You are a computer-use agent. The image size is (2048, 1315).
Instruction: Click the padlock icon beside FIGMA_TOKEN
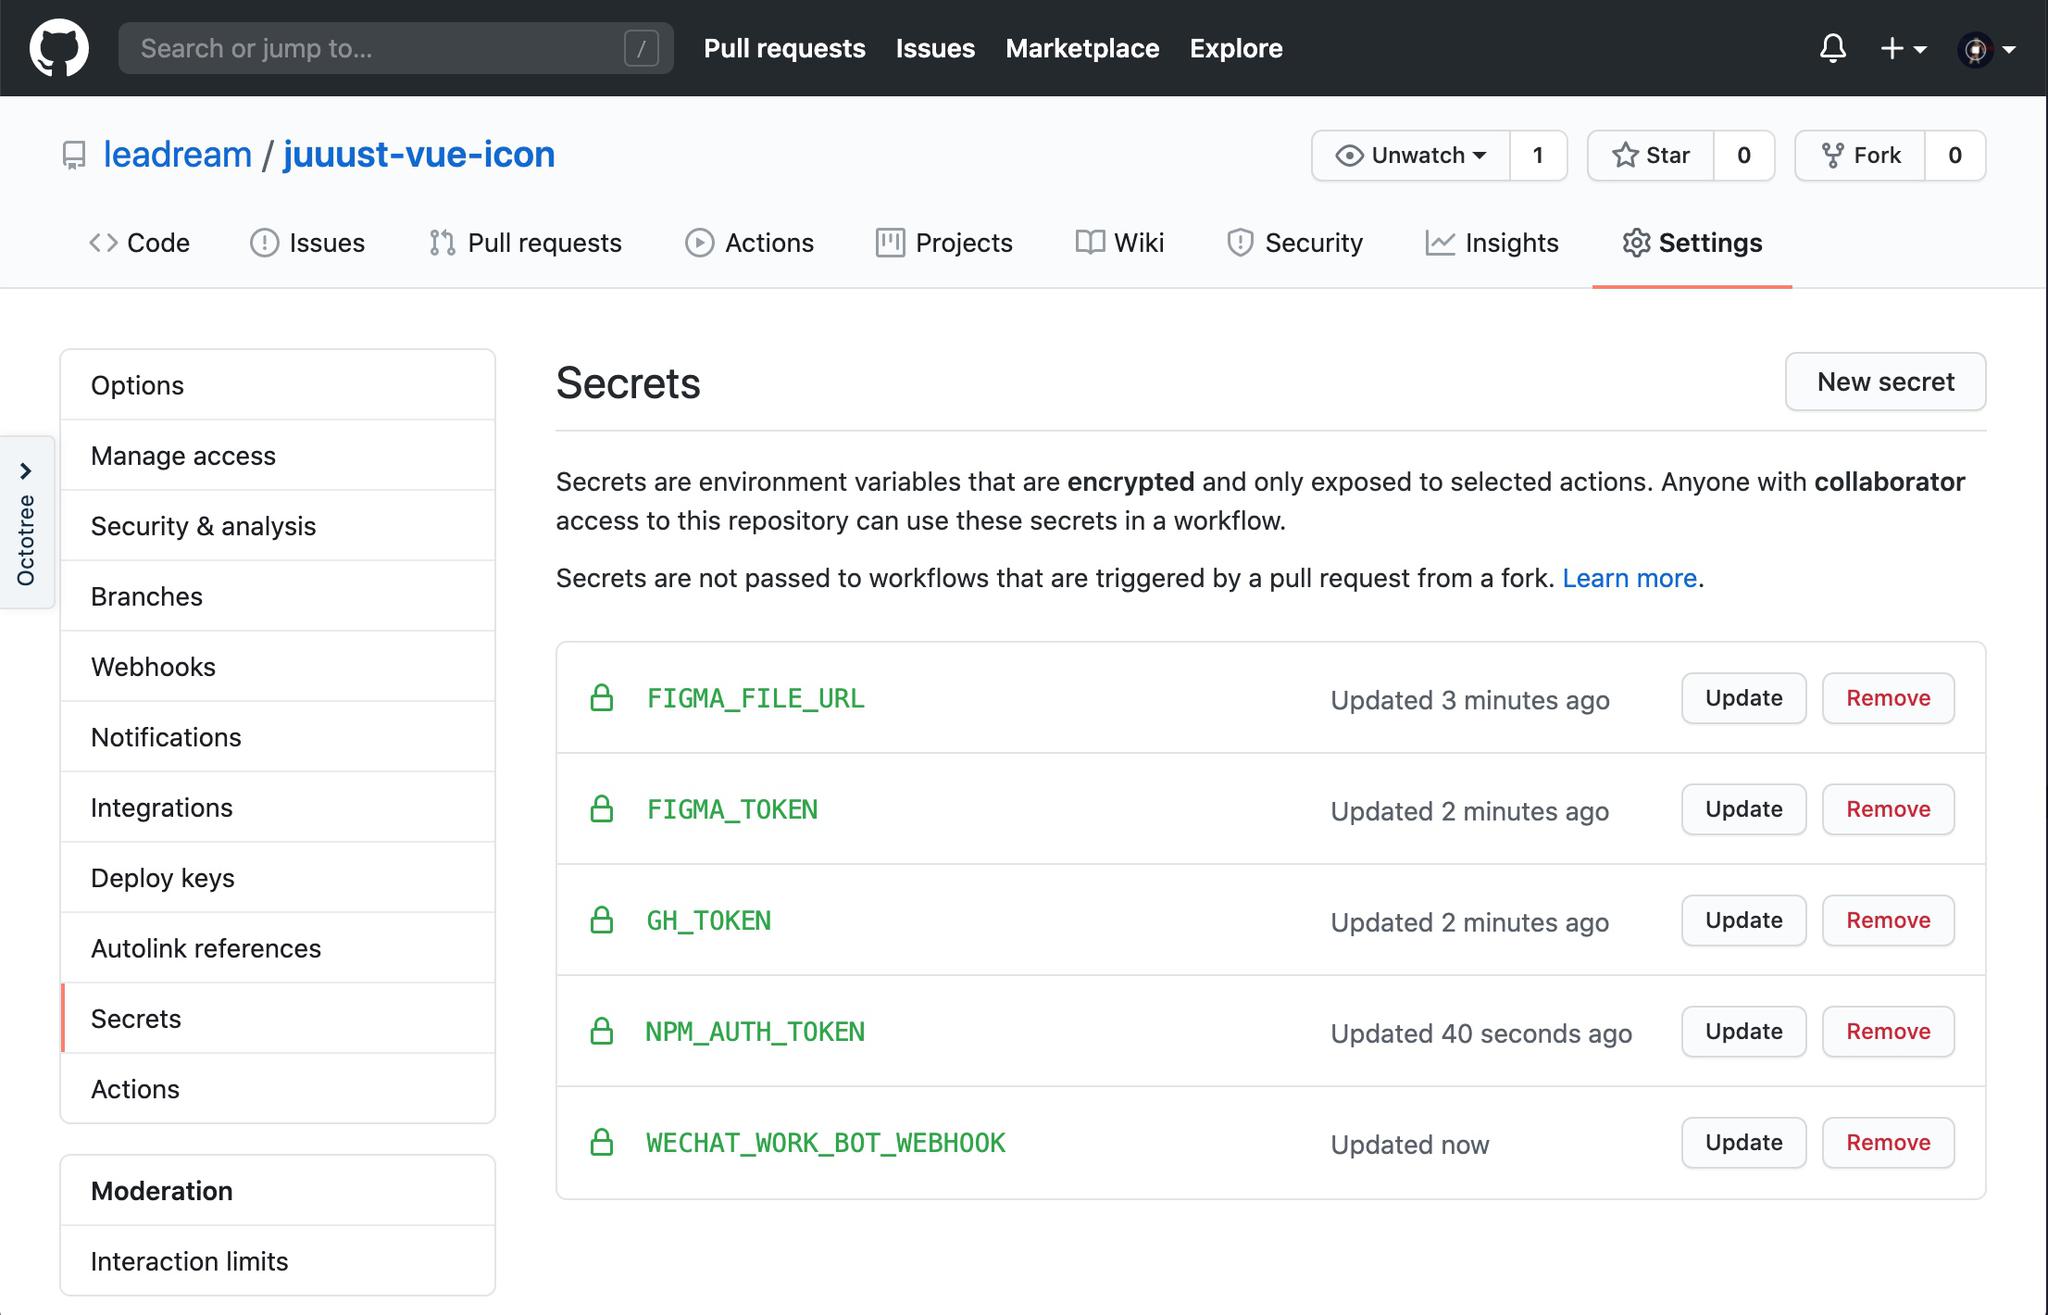602,810
